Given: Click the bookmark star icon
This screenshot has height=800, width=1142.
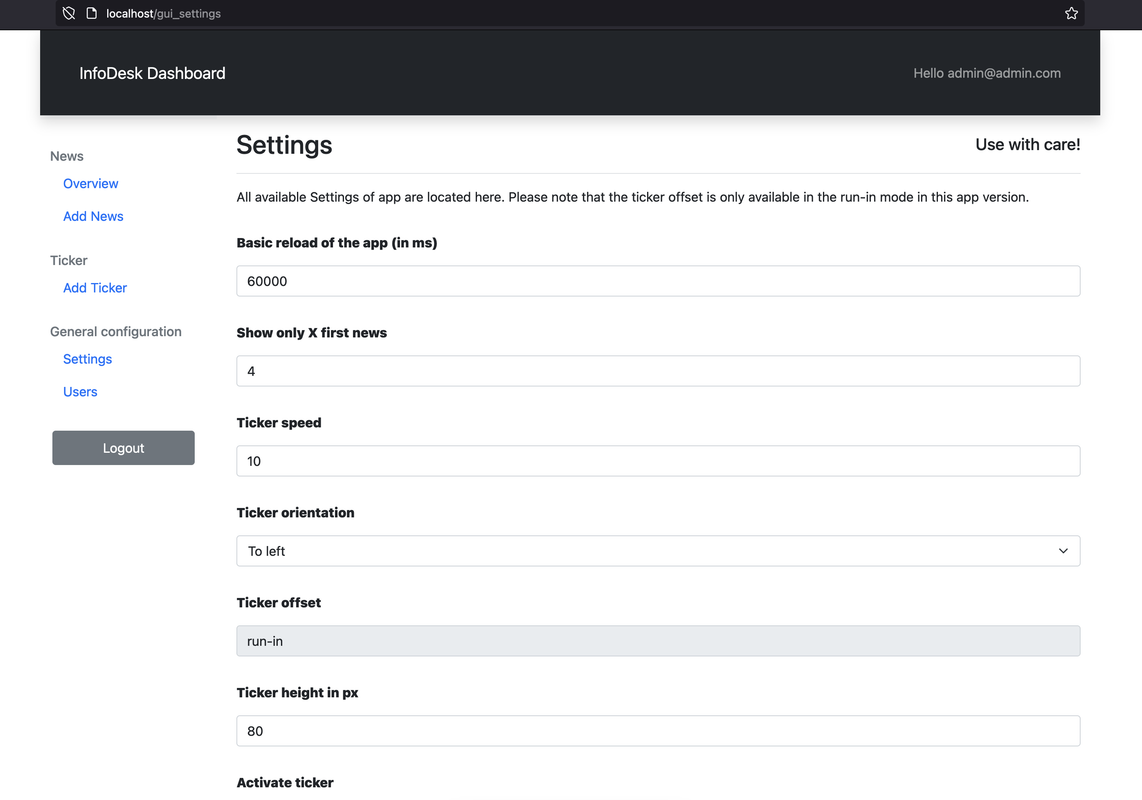Looking at the screenshot, I should pos(1071,14).
